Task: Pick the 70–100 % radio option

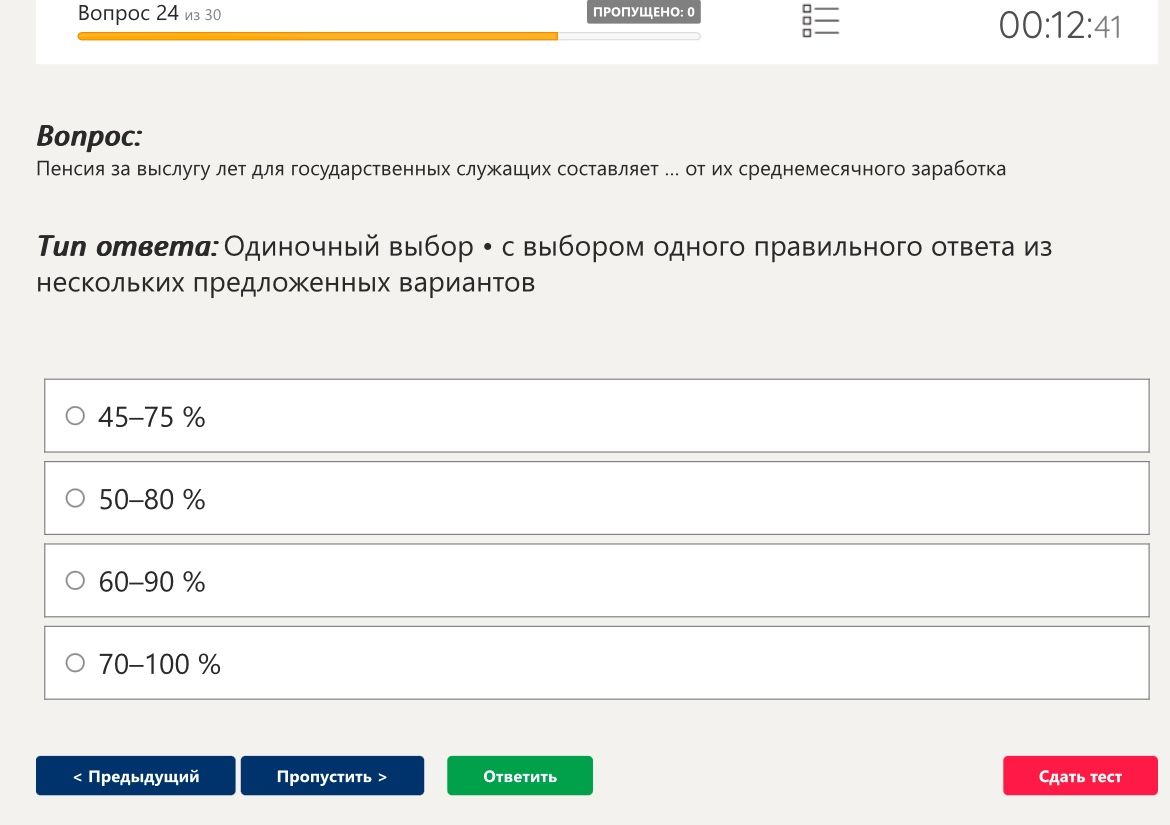Action: pos(75,662)
